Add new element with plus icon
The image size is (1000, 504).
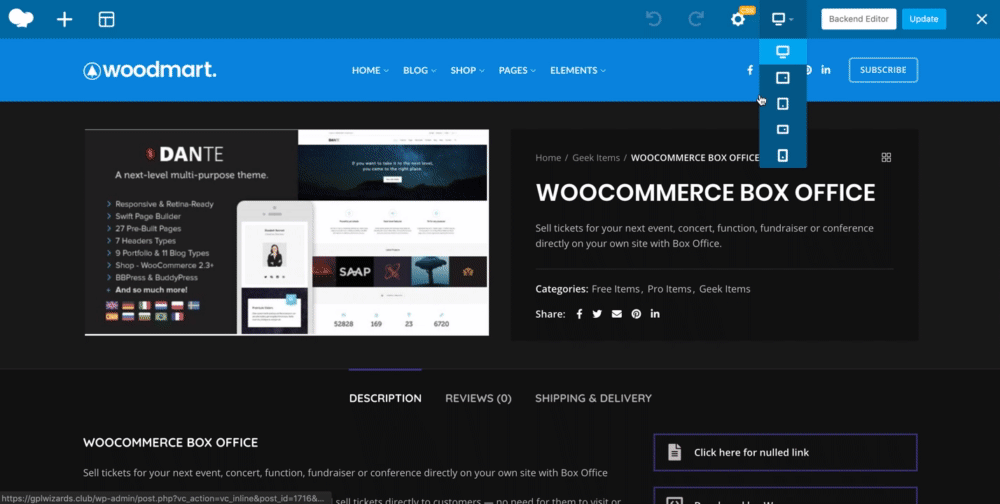coord(64,19)
